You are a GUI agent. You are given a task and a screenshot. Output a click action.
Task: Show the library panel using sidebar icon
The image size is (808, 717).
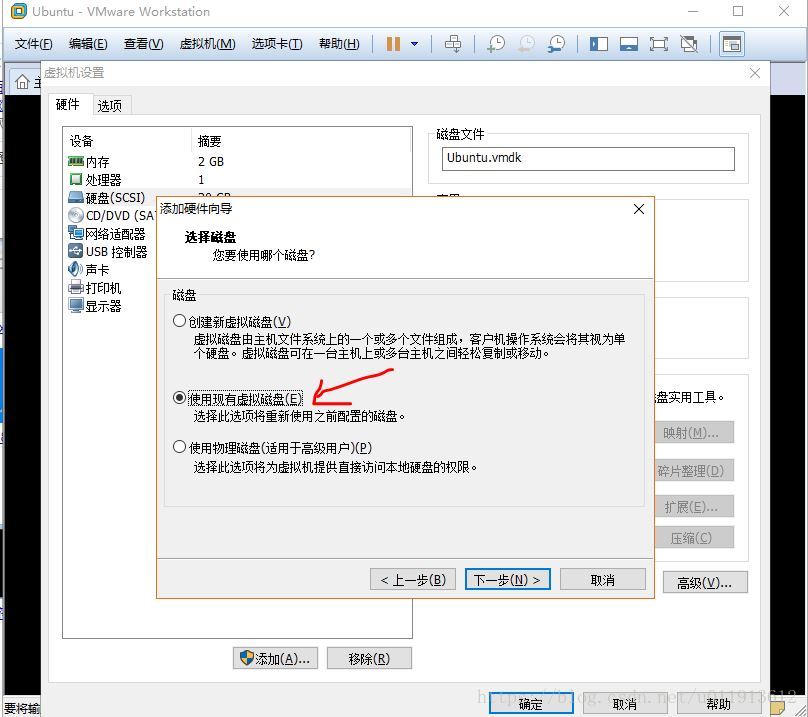coord(598,44)
